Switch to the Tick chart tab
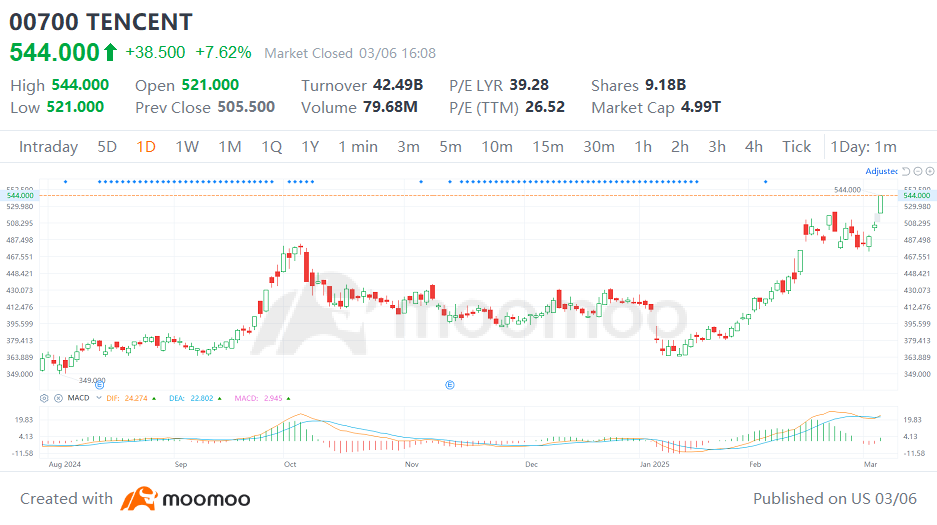Image resolution: width=937 pixels, height=525 pixels. click(x=797, y=147)
